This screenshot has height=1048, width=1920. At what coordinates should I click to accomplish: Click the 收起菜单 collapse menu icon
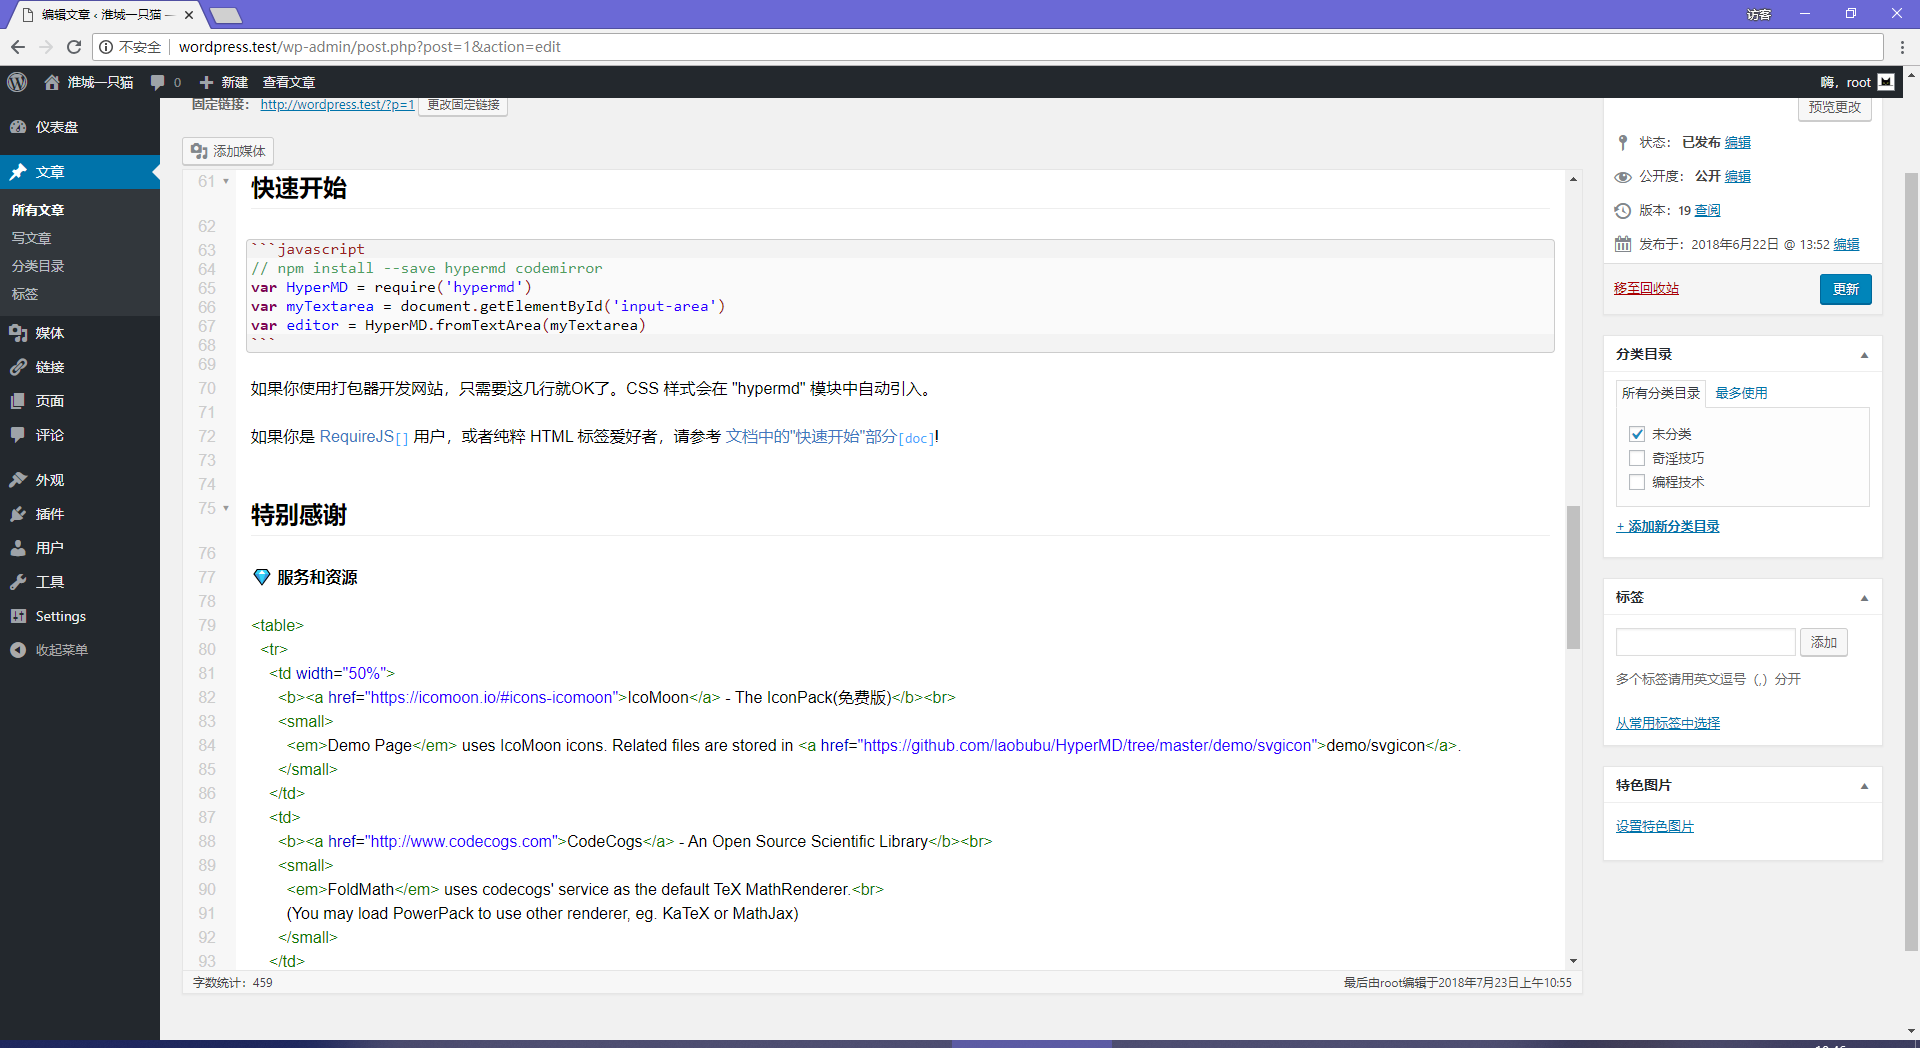(18, 650)
